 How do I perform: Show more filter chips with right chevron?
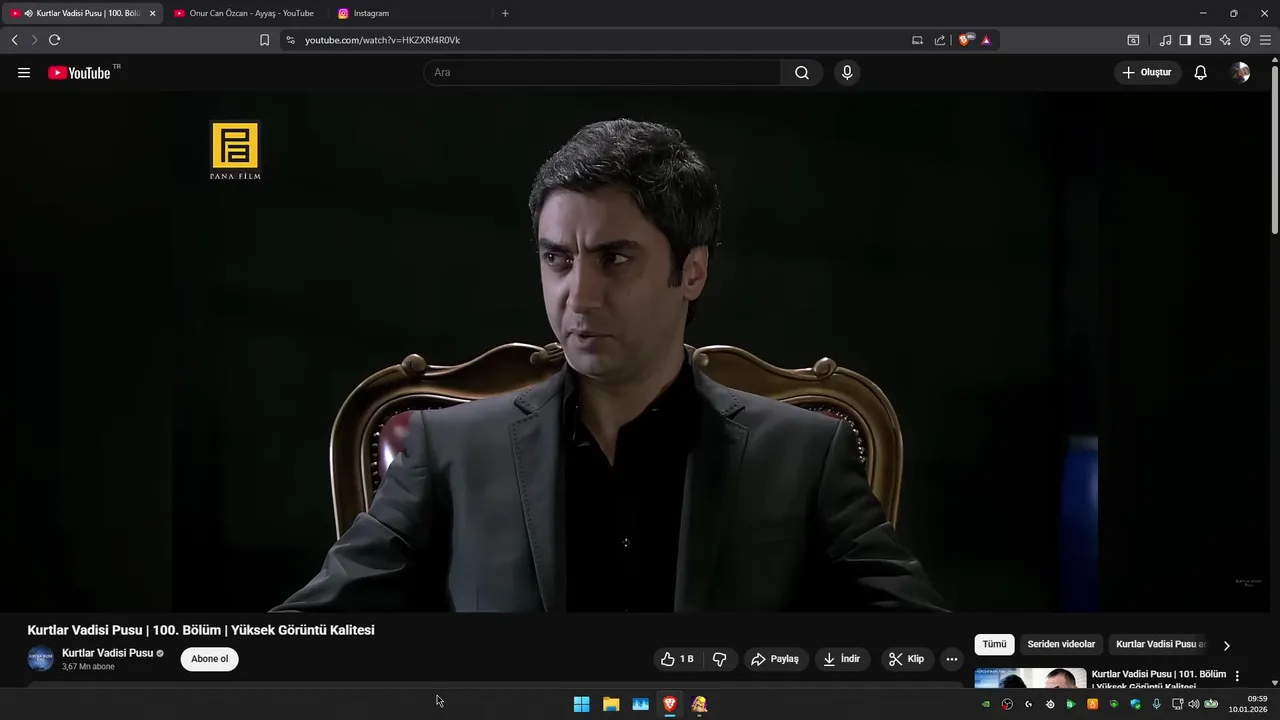1227,645
